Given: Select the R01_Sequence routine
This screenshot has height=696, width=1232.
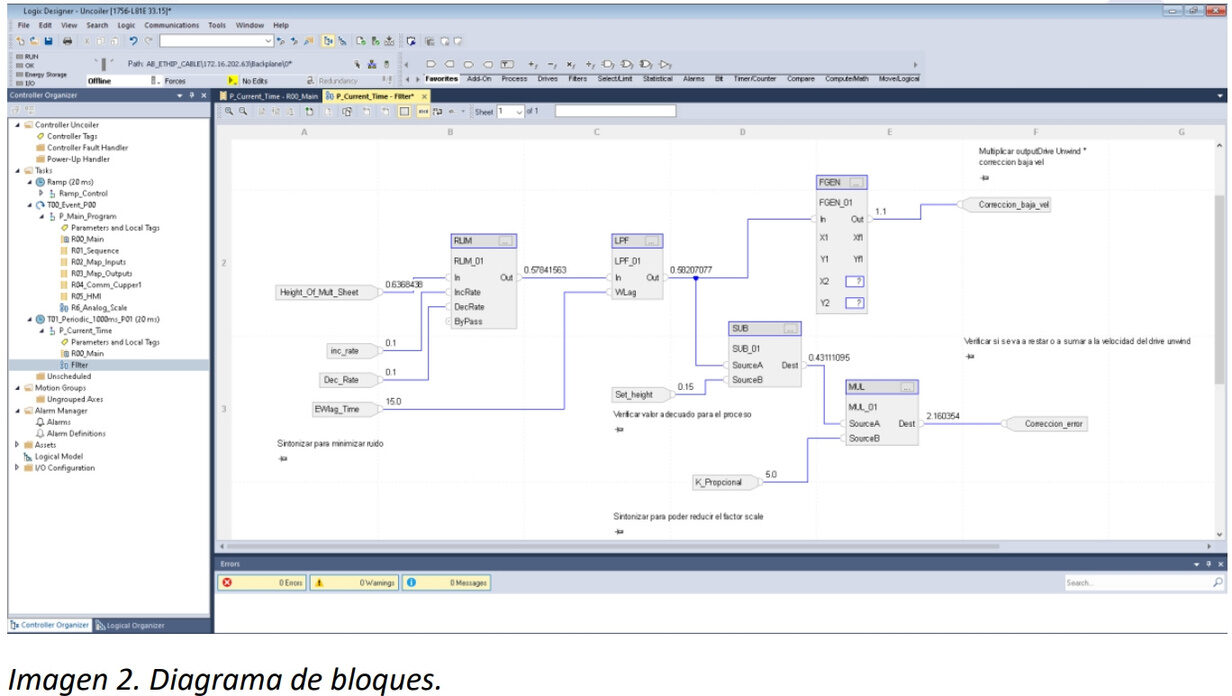Looking at the screenshot, I should pyautogui.click(x=95, y=250).
